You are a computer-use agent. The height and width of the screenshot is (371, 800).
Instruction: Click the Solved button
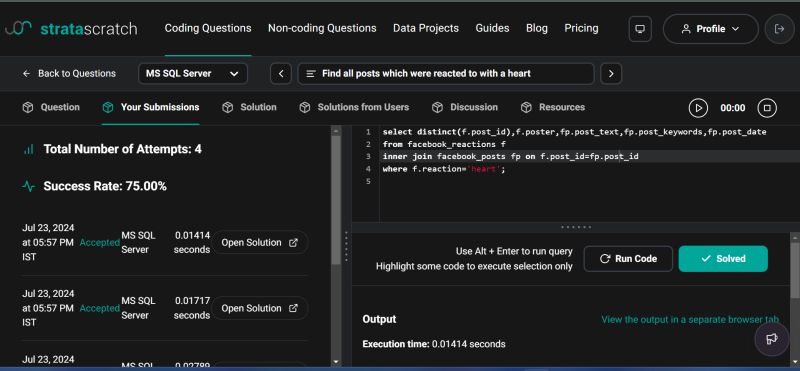tap(723, 259)
